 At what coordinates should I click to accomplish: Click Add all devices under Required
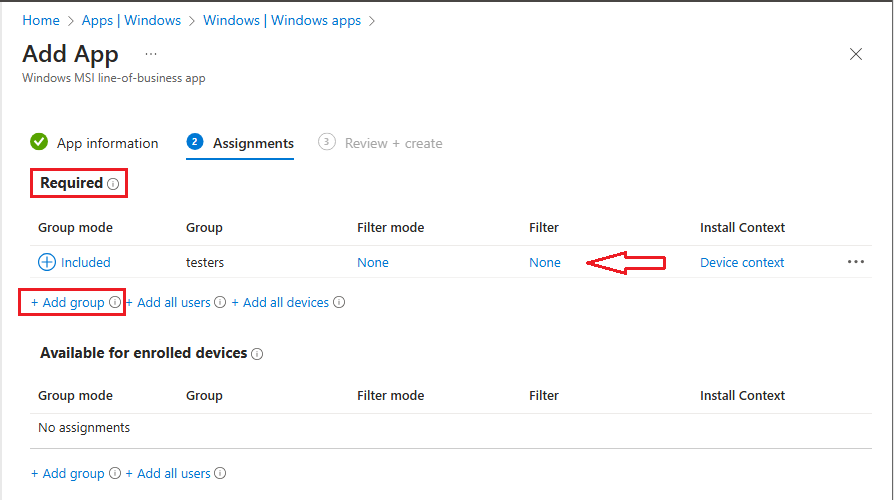point(280,302)
